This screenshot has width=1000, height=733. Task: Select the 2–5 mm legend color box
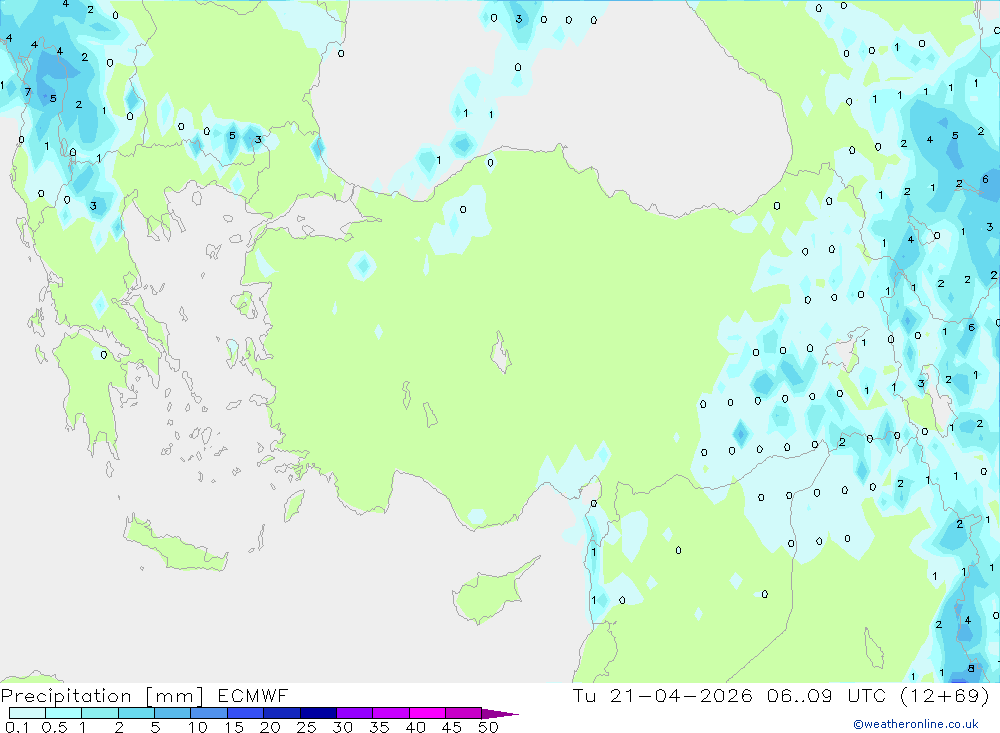tap(136, 713)
